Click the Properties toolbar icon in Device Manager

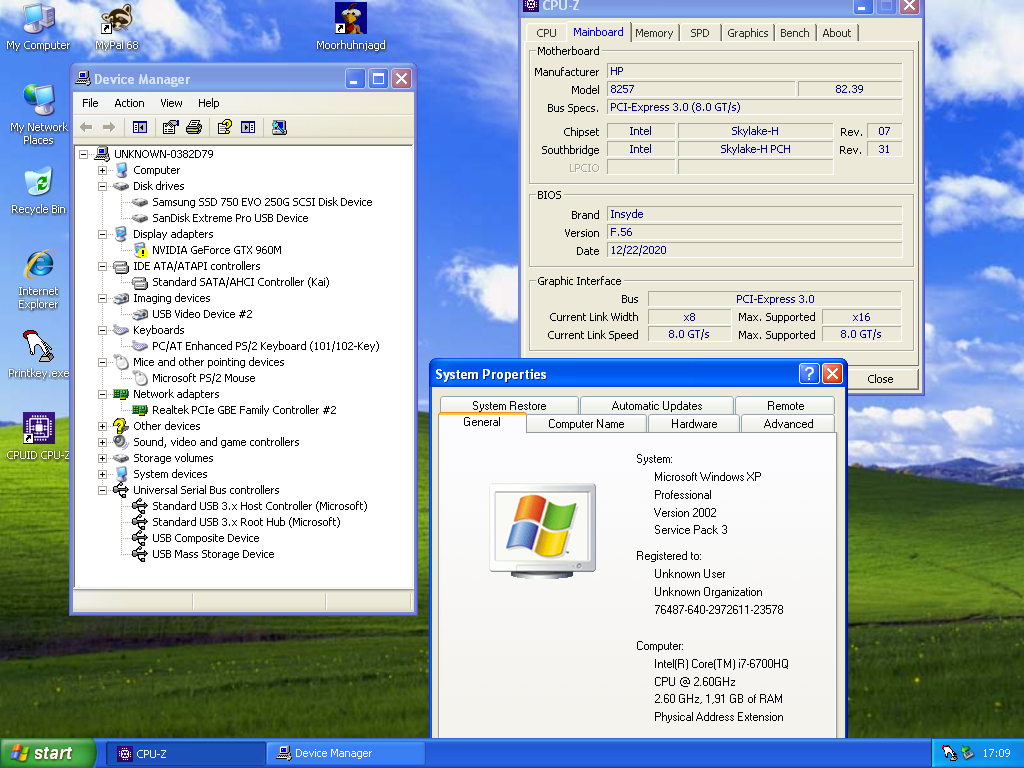point(170,127)
